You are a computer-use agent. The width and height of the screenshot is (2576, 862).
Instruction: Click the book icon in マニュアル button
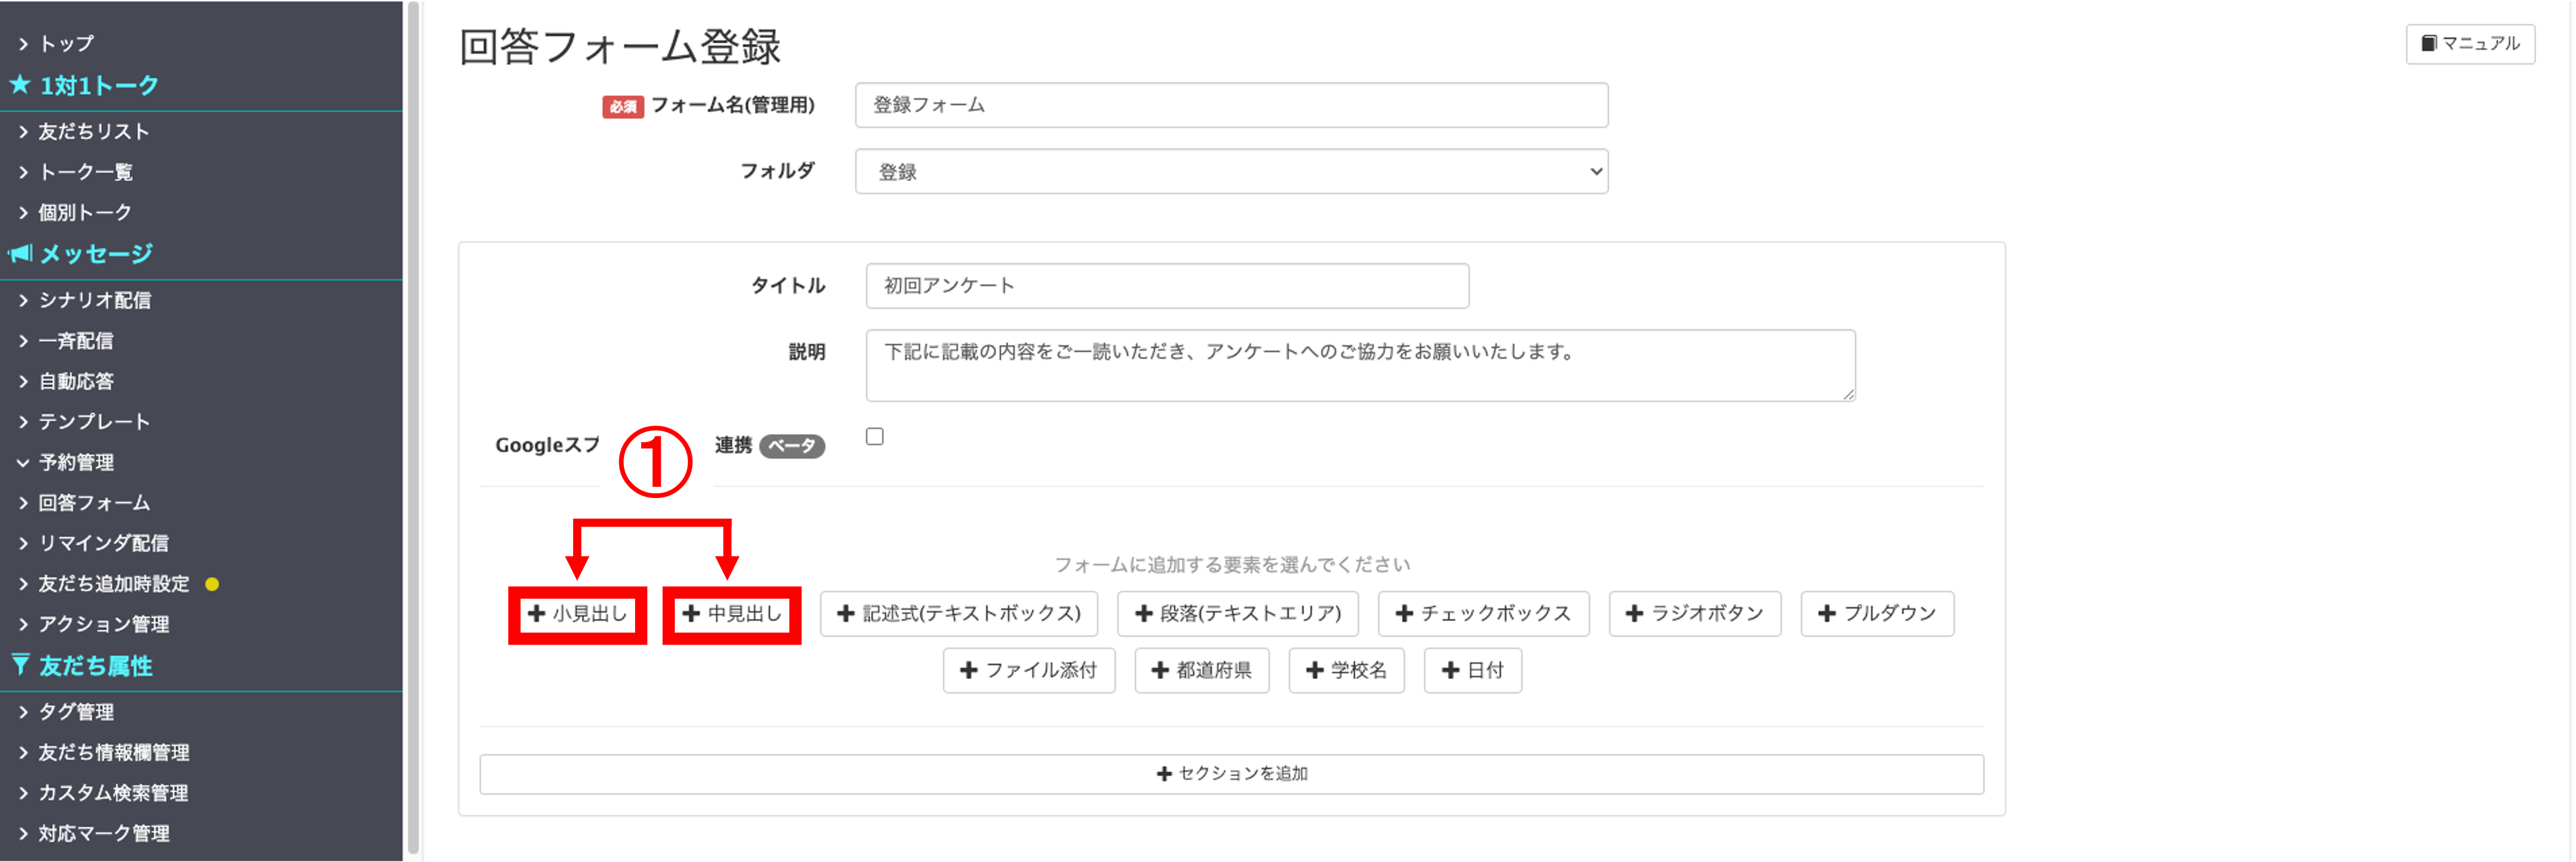tap(2428, 43)
